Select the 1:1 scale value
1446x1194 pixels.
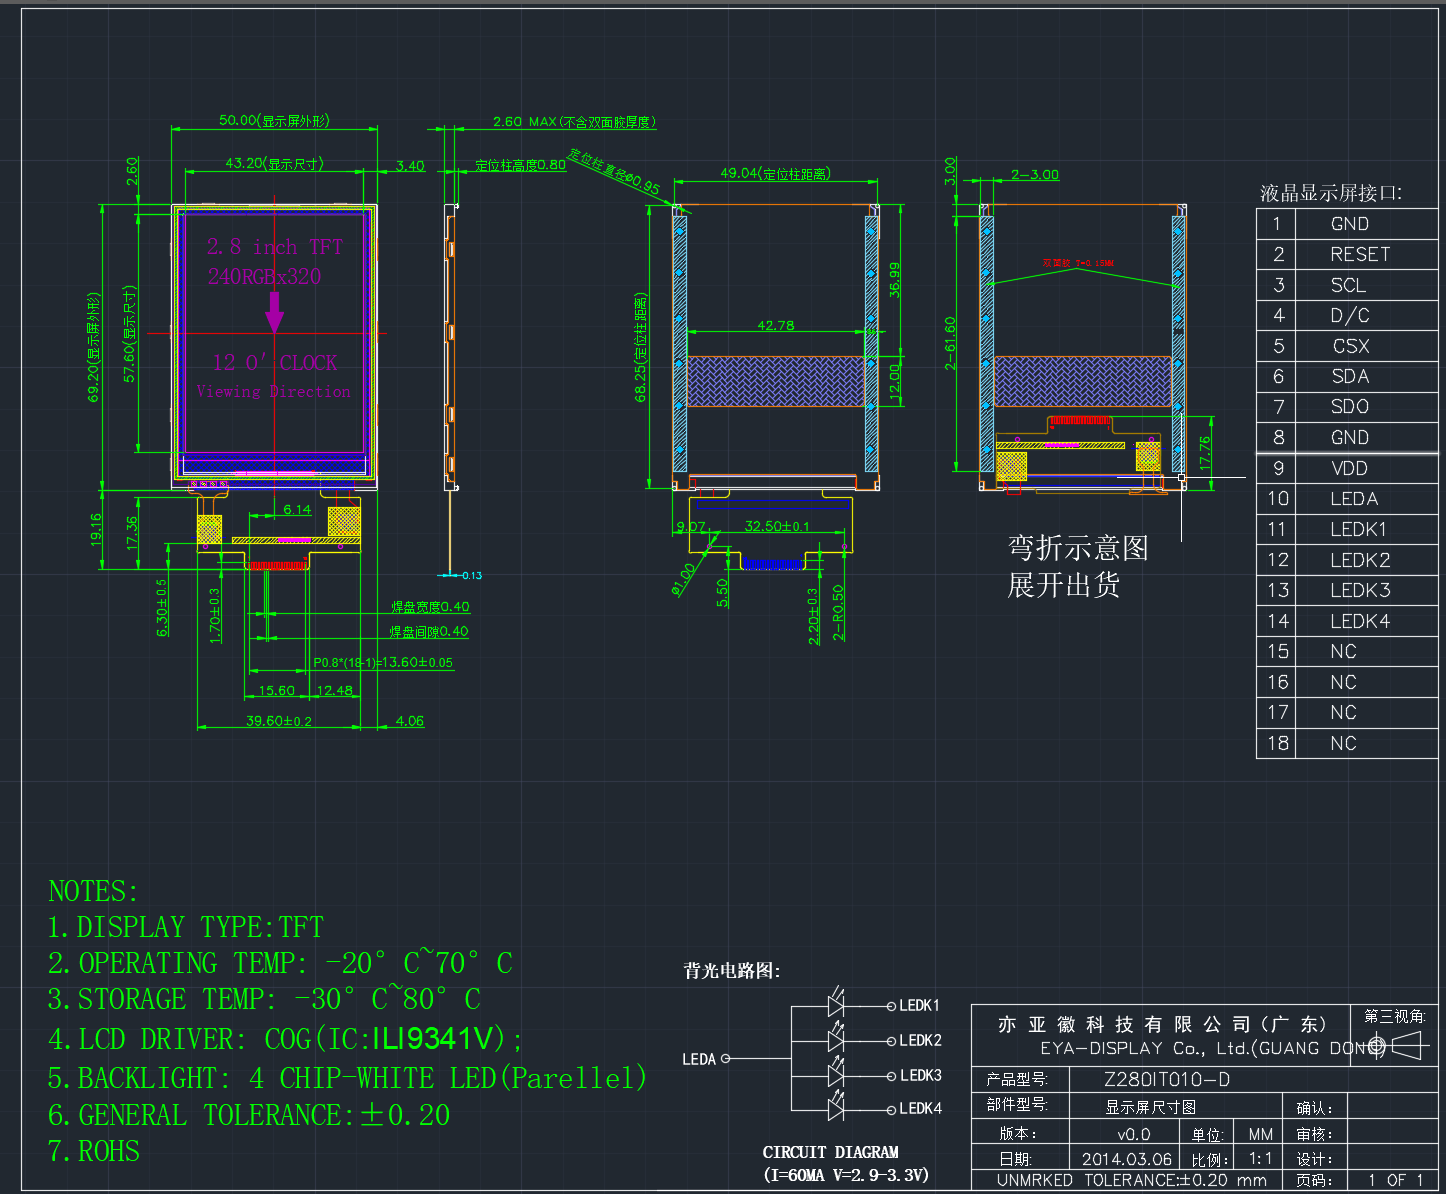(x=1261, y=1159)
